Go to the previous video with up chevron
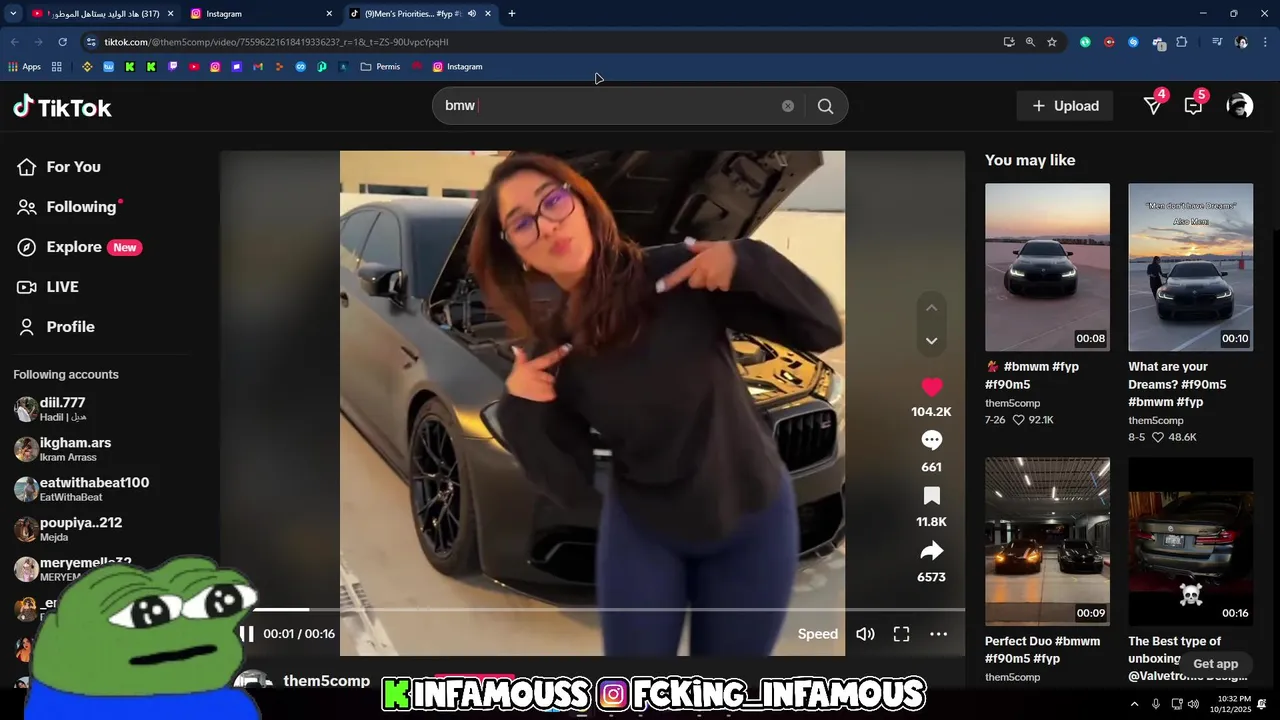The image size is (1280, 720). click(x=931, y=308)
